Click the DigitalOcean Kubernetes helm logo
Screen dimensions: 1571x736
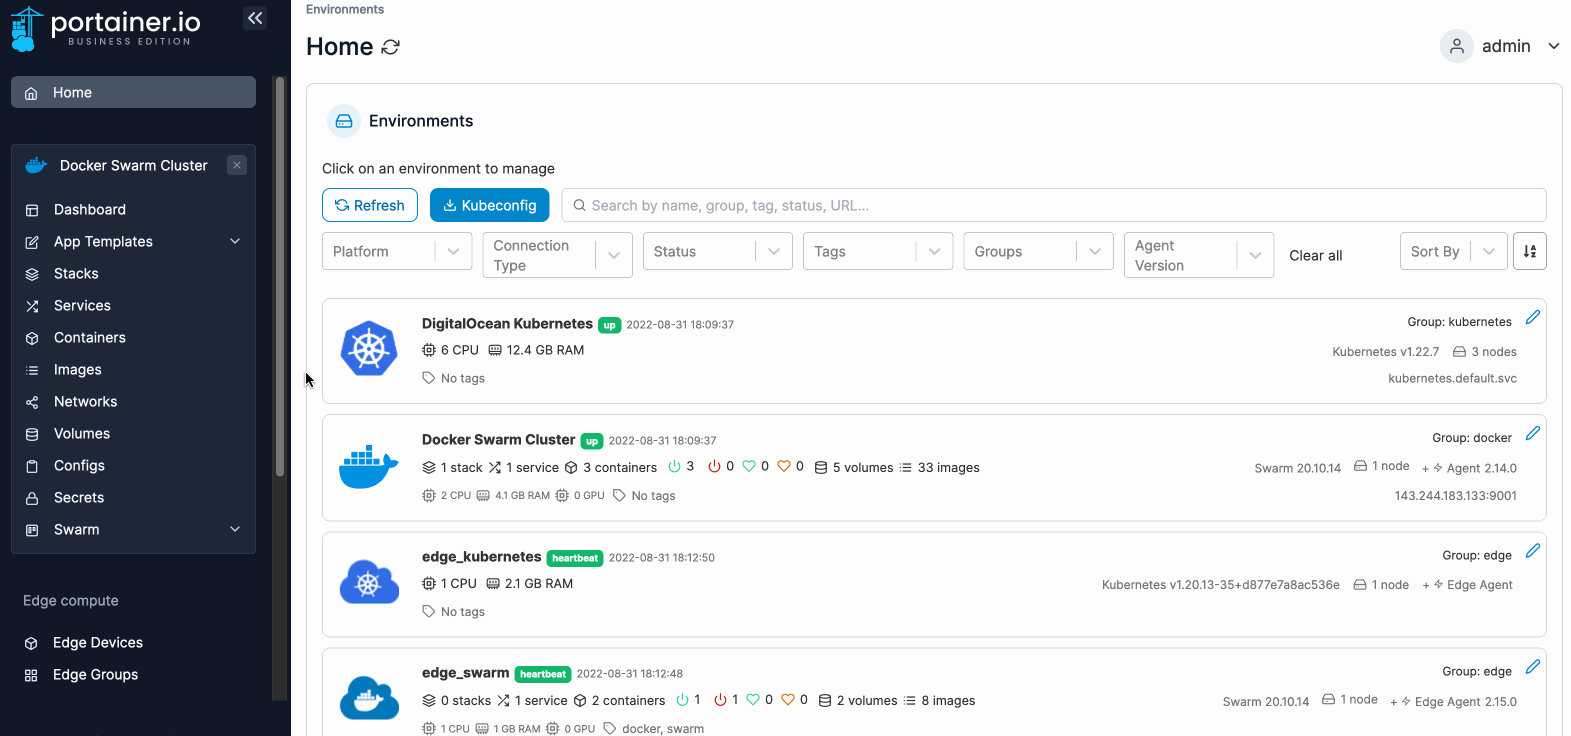(x=369, y=349)
